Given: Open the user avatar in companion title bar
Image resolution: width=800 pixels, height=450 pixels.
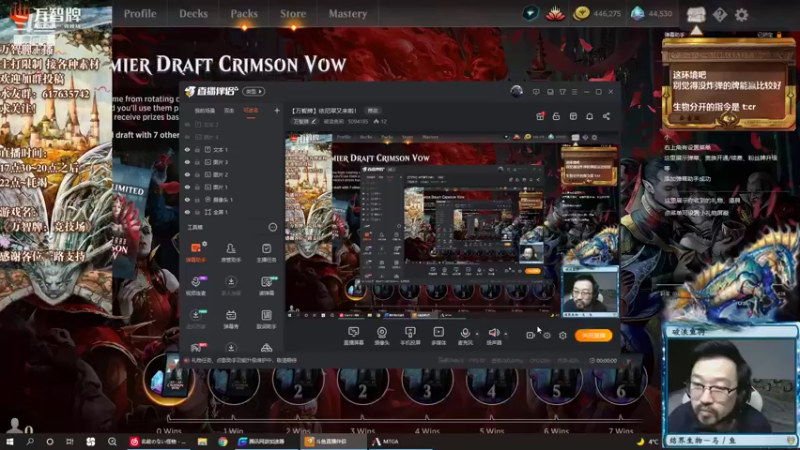Looking at the screenshot, I should pos(516,92).
